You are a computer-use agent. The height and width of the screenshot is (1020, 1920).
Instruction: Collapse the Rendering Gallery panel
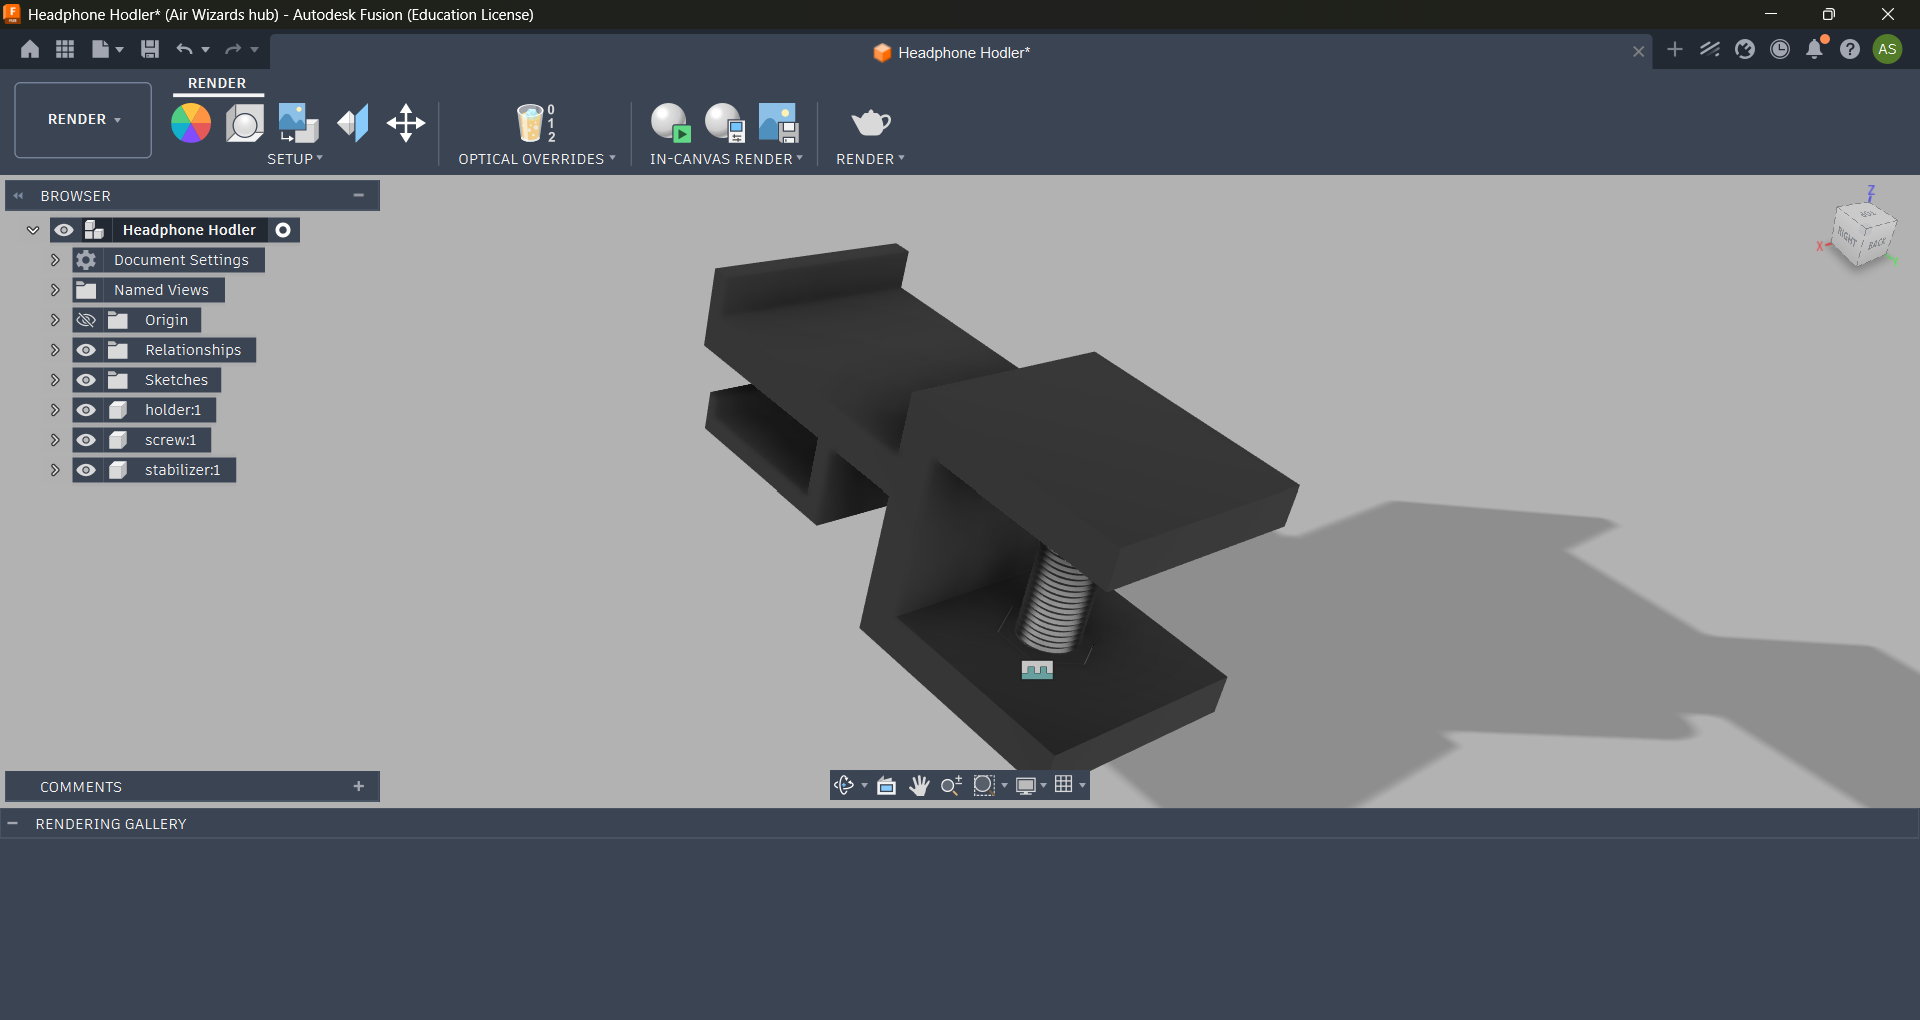point(13,823)
